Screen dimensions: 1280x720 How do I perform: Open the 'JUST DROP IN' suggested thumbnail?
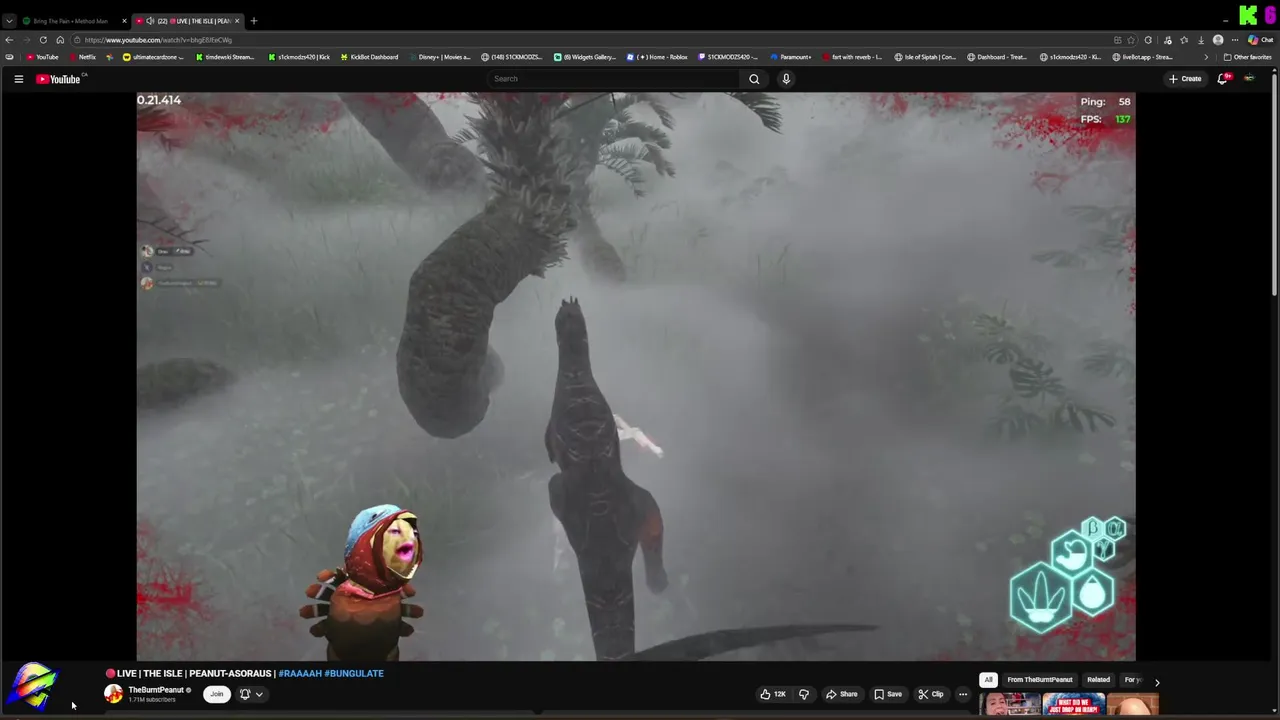coord(1073,705)
